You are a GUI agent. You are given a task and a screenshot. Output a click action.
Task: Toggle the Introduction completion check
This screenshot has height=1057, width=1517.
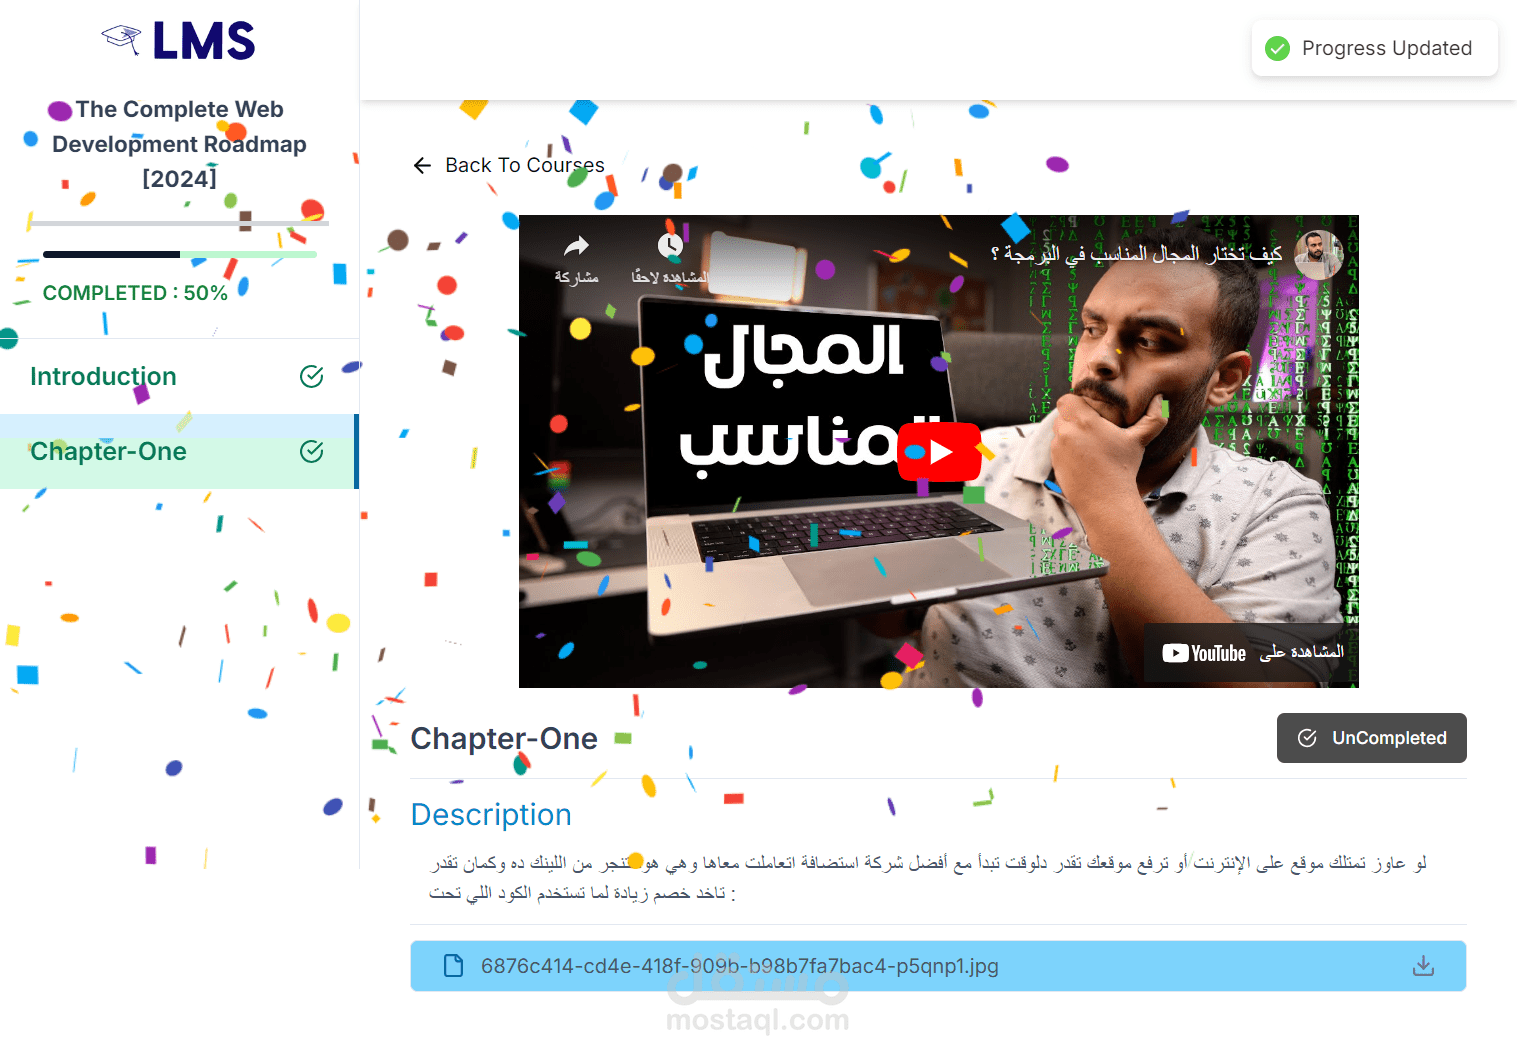(312, 376)
